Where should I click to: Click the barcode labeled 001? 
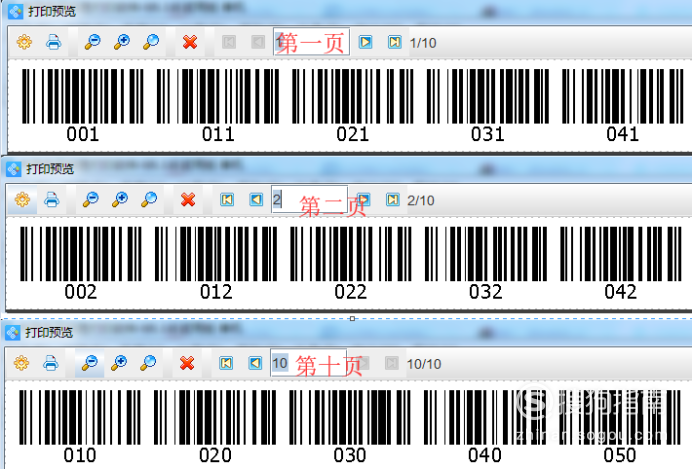tap(83, 96)
